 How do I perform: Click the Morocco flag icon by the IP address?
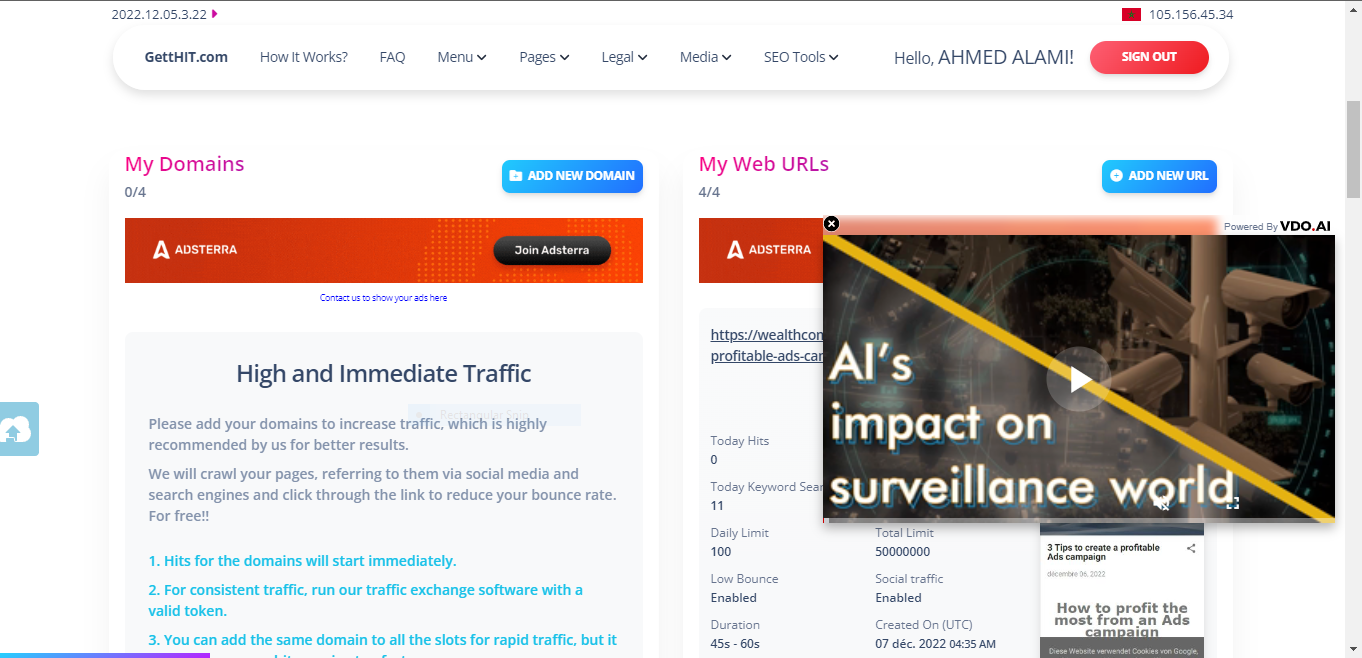click(x=1131, y=14)
